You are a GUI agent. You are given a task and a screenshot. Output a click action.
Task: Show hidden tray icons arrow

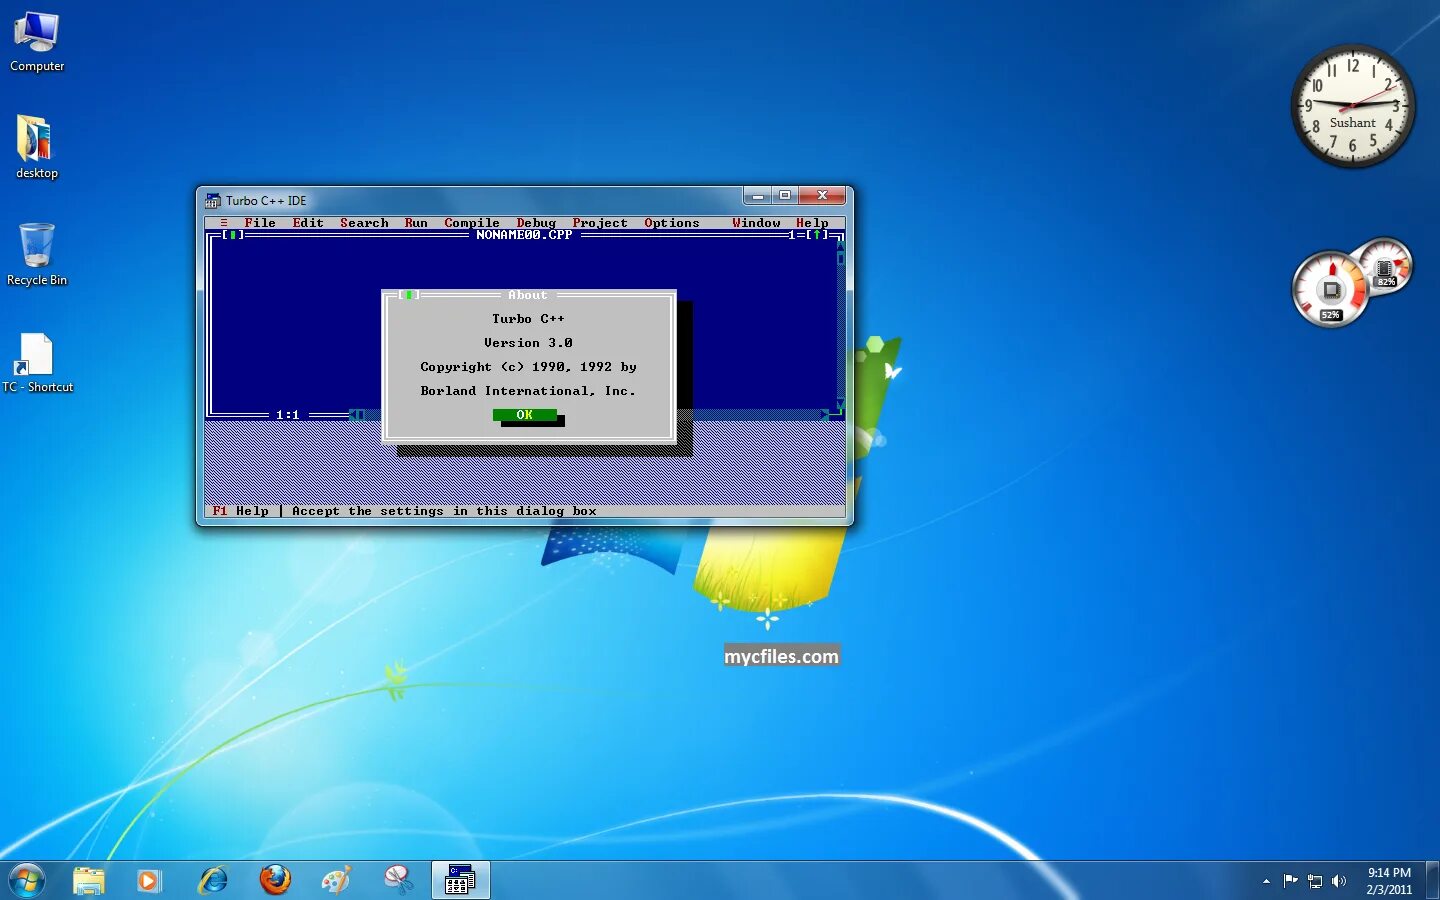point(1266,881)
